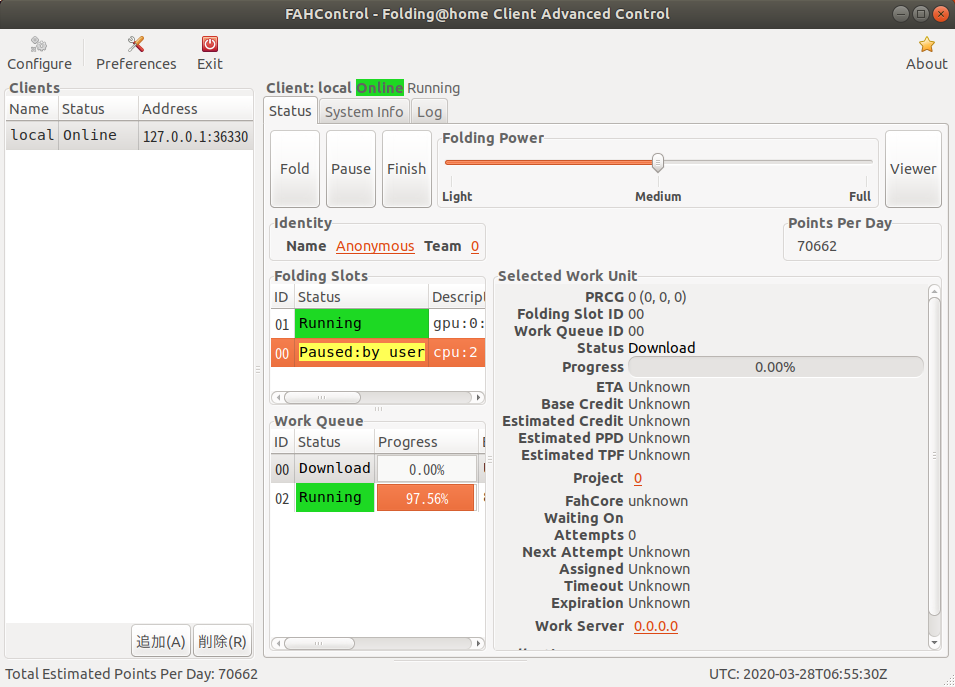The height and width of the screenshot is (687, 955).
Task: Click Total Estimated Points Per Day text
Action: (132, 674)
